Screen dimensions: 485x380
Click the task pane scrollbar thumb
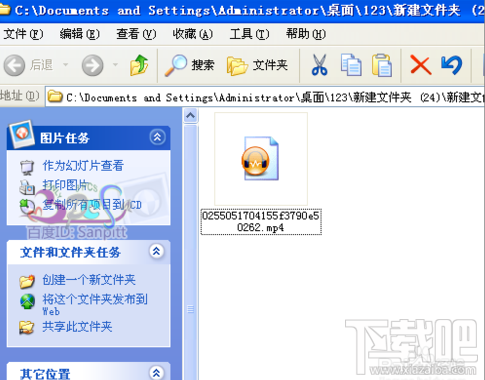190,252
